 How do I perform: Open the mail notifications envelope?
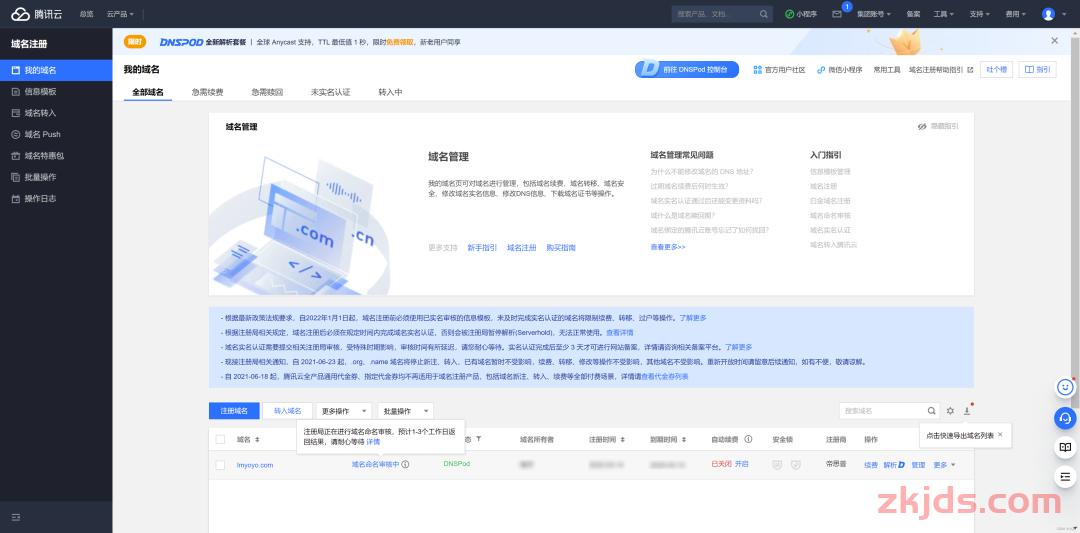[837, 14]
